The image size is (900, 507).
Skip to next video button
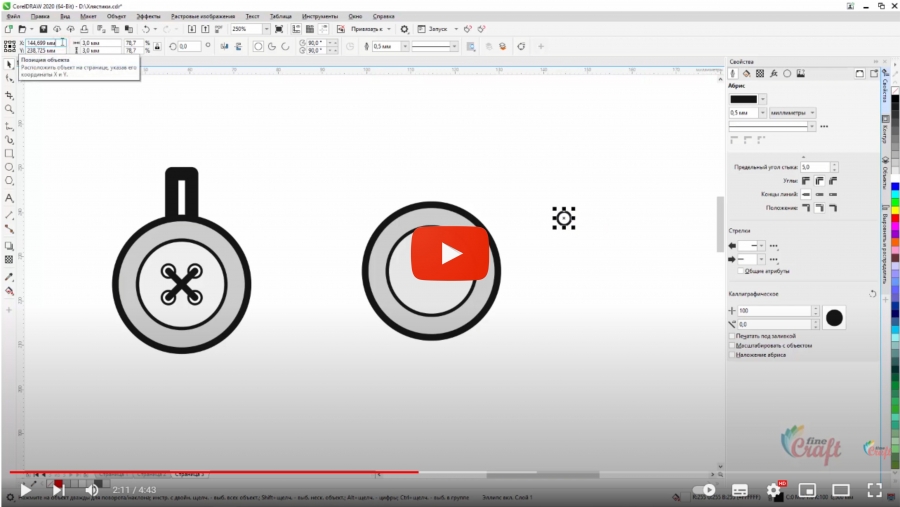pyautogui.click(x=59, y=490)
